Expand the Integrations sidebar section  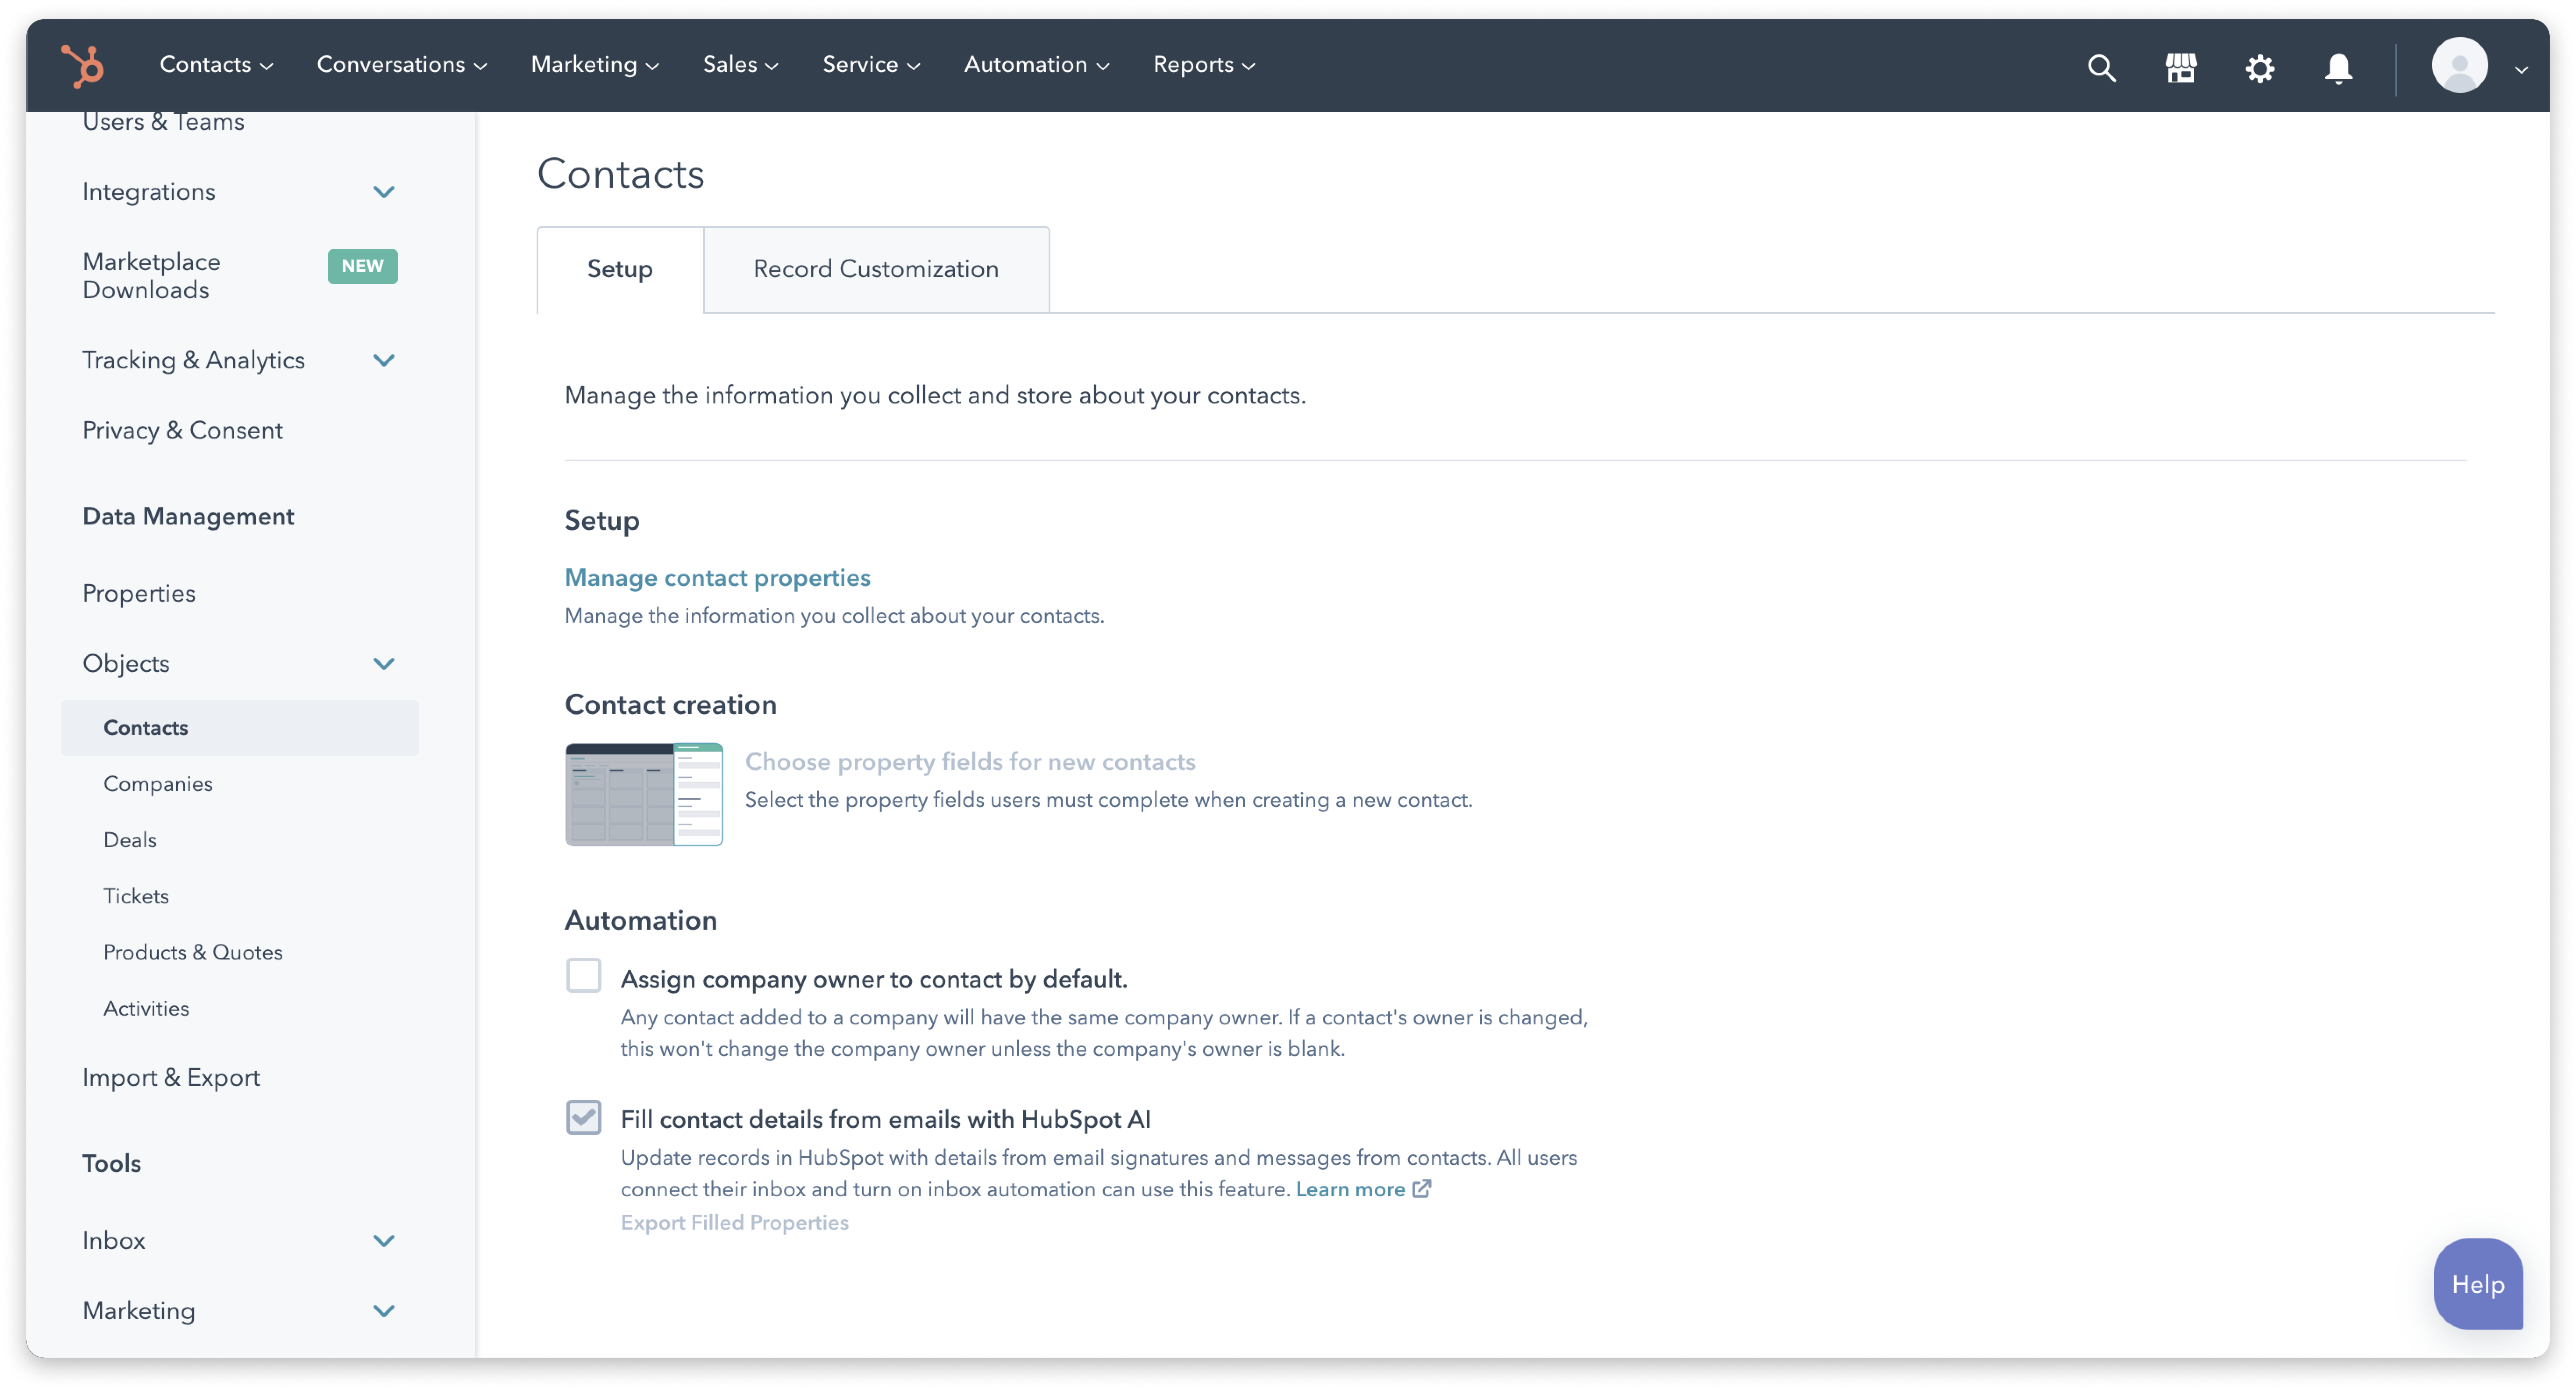coord(384,192)
